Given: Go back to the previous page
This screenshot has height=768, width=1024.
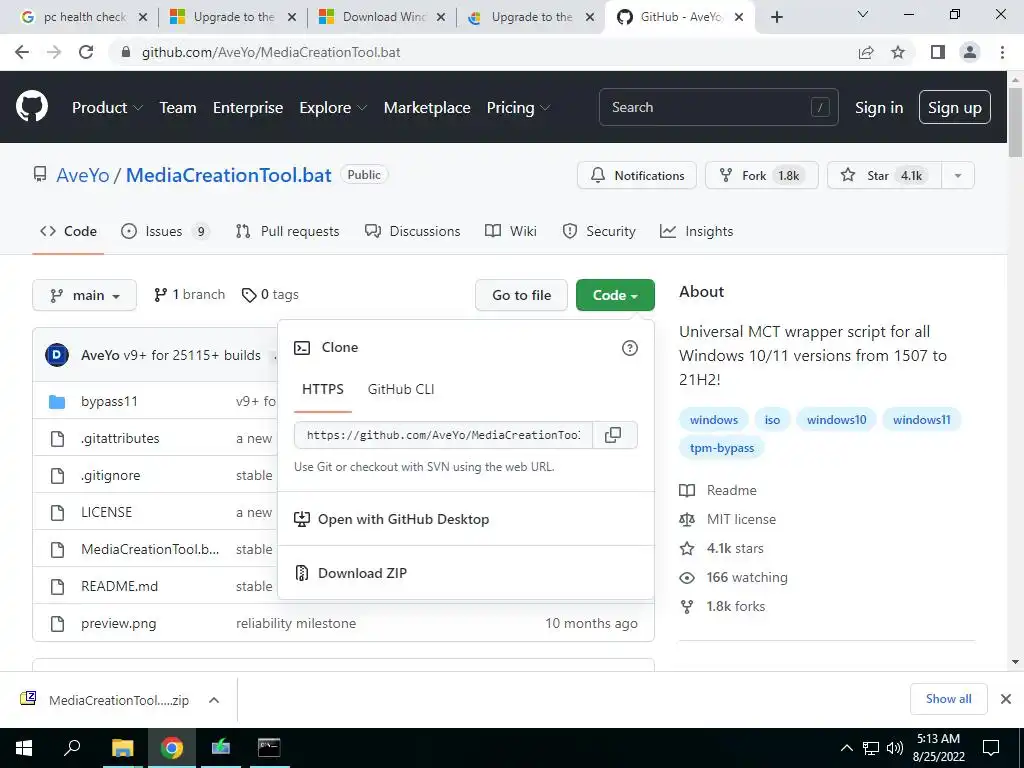Looking at the screenshot, I should [22, 52].
